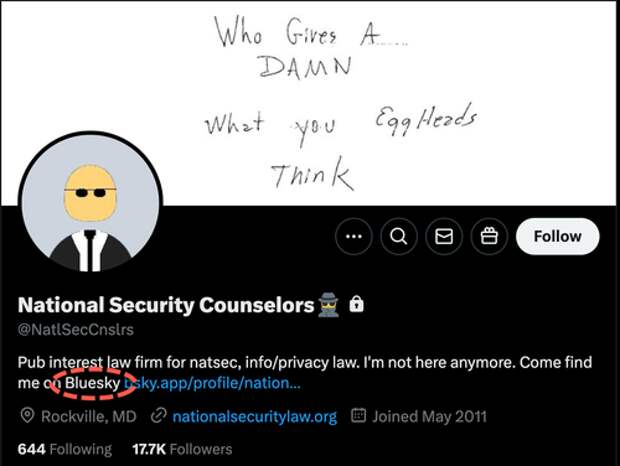Open the 17.7K Followers list
The height and width of the screenshot is (466, 620).
coord(182,449)
